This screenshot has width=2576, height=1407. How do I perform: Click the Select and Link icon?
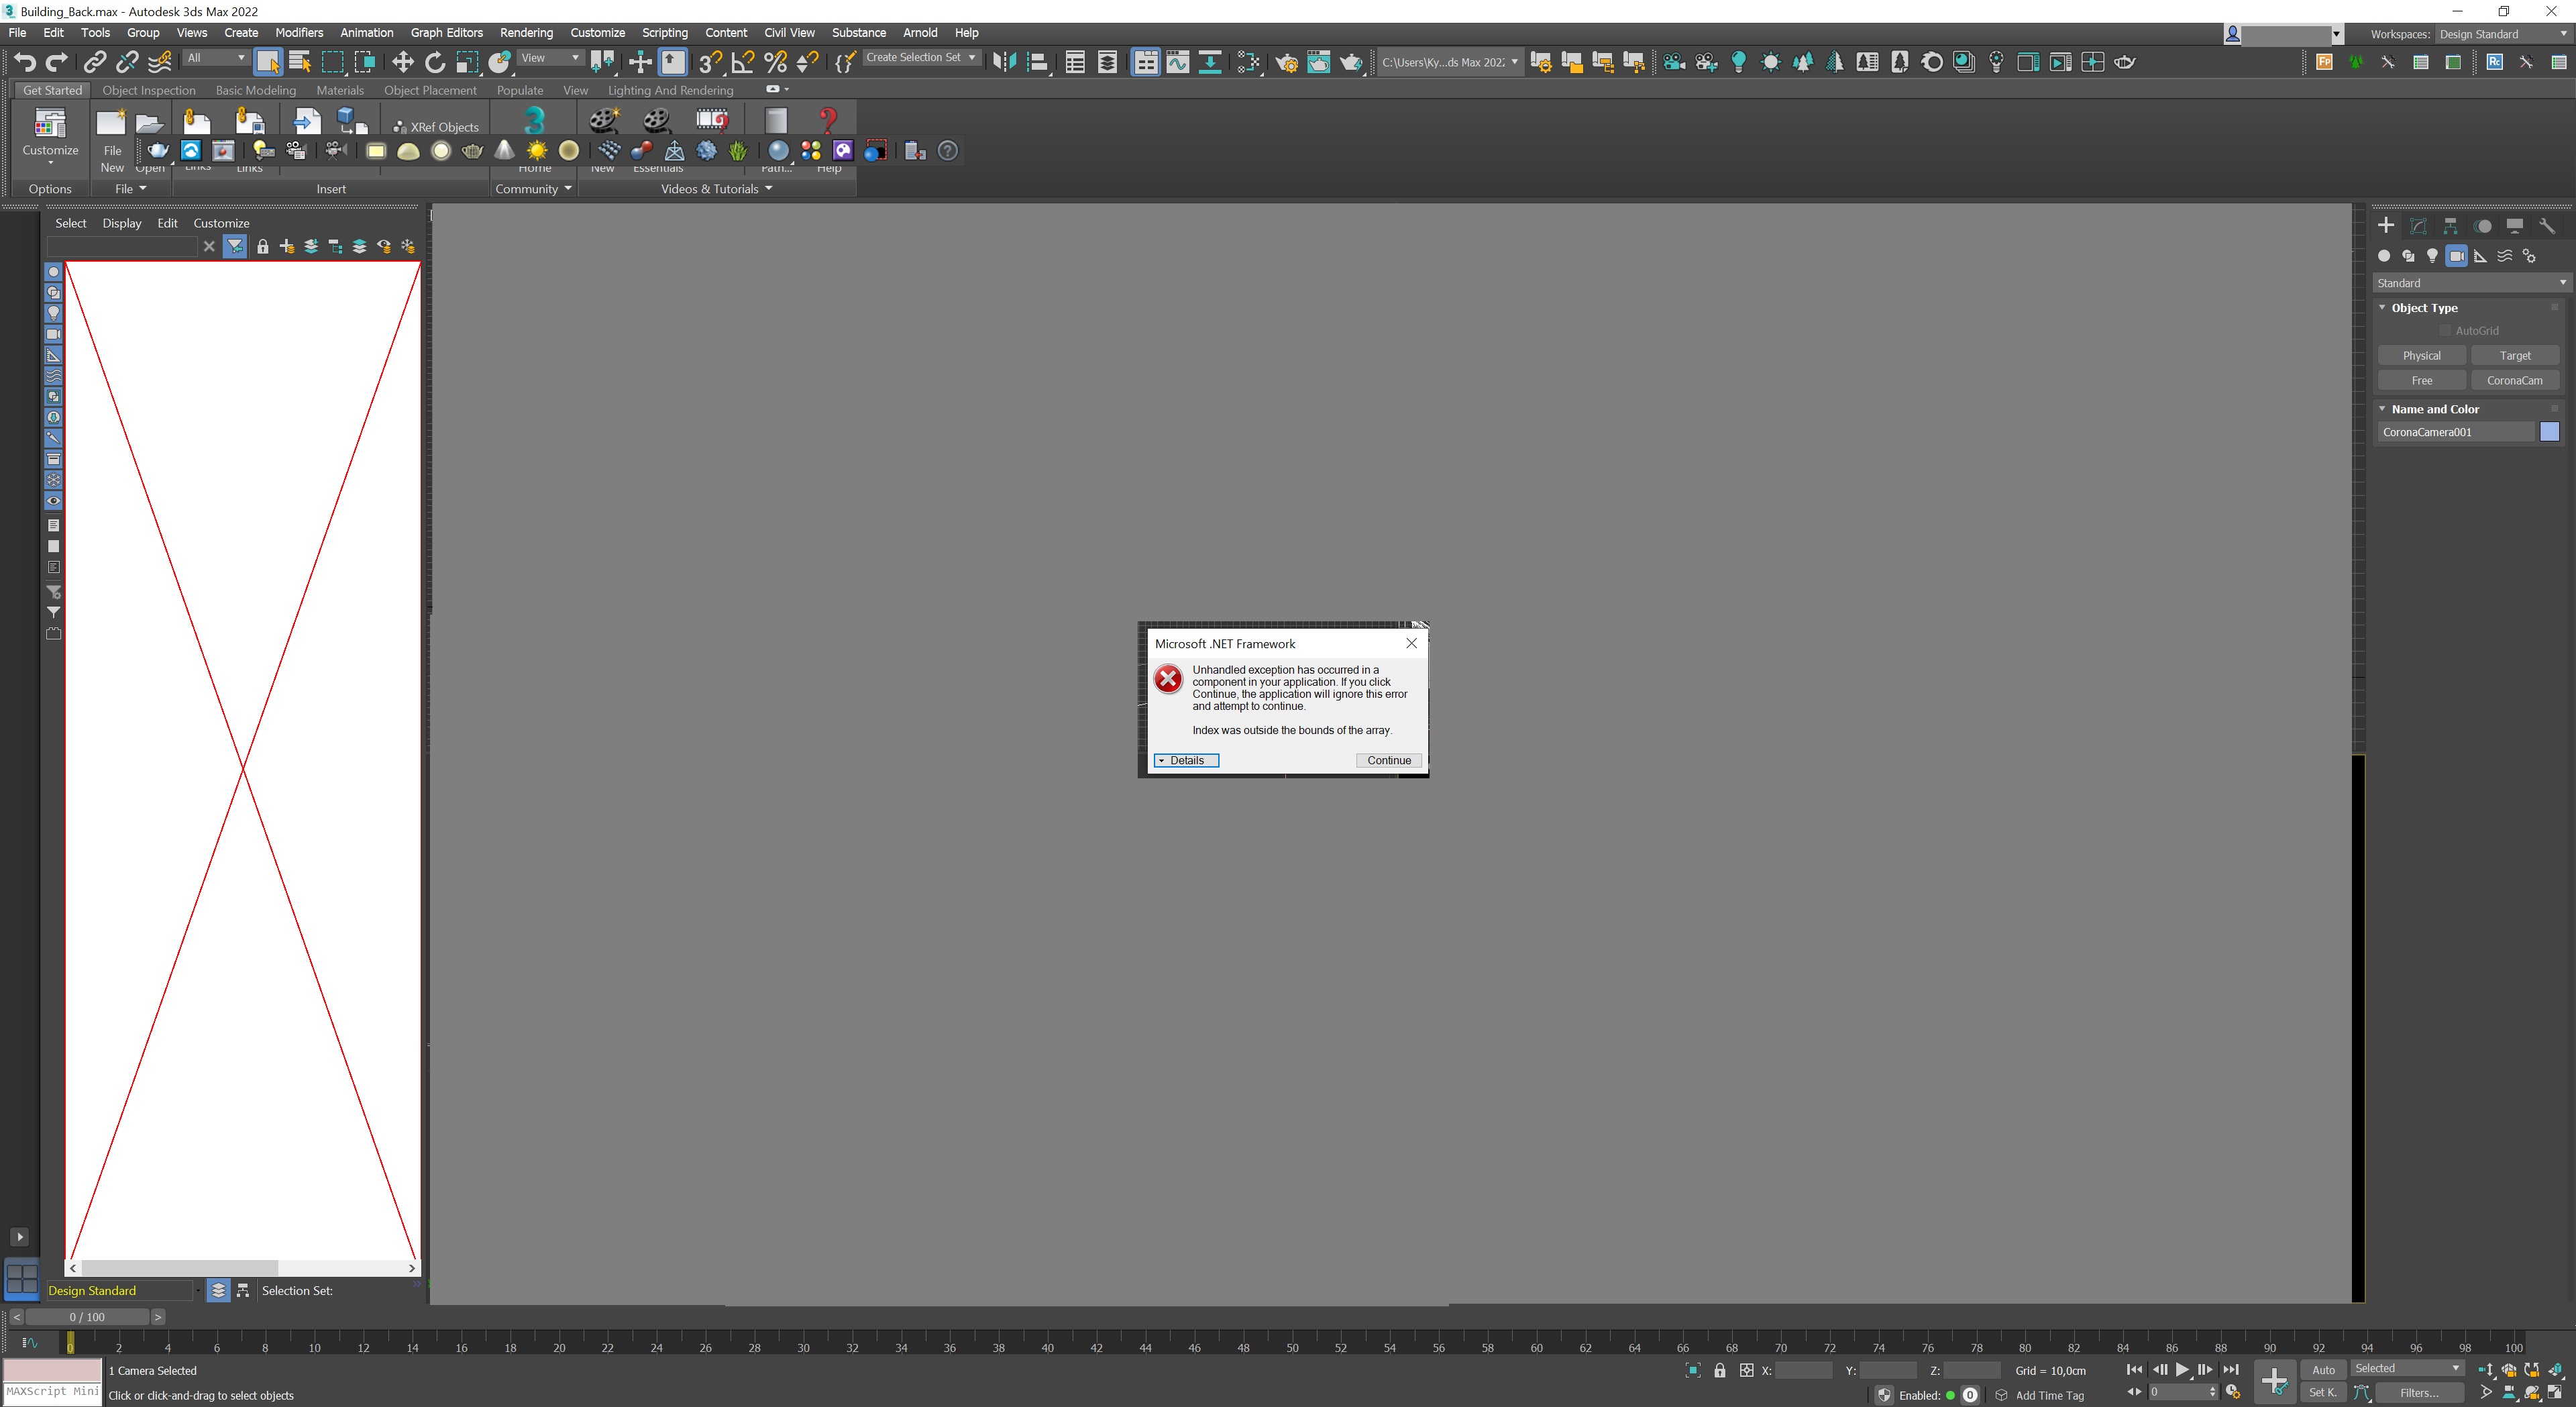coord(94,62)
